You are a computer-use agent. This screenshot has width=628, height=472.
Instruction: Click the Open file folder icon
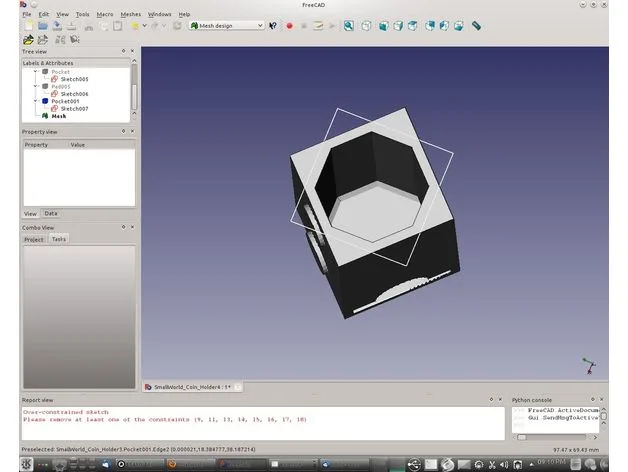click(43, 26)
